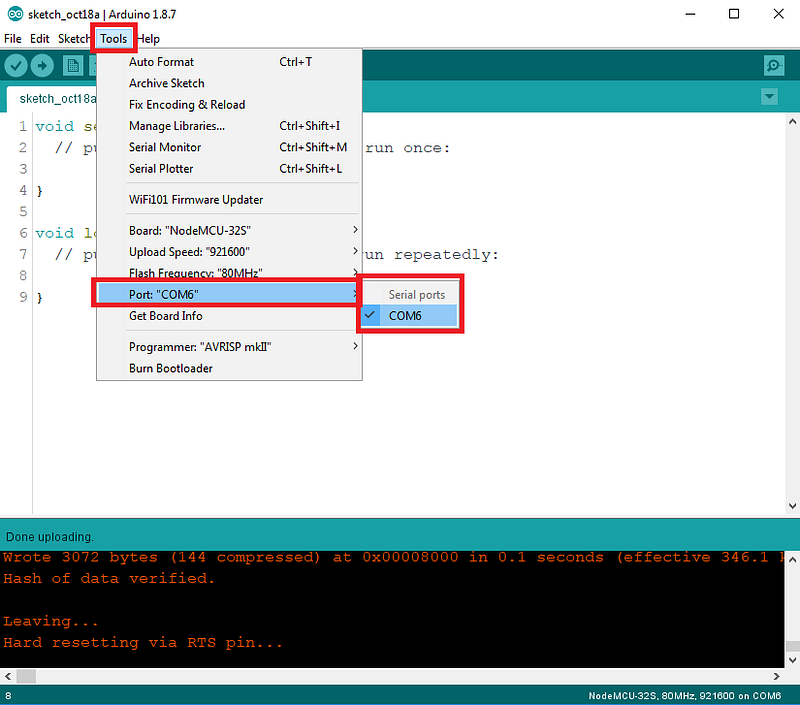Click the New sketch toolbar icon

[73, 66]
